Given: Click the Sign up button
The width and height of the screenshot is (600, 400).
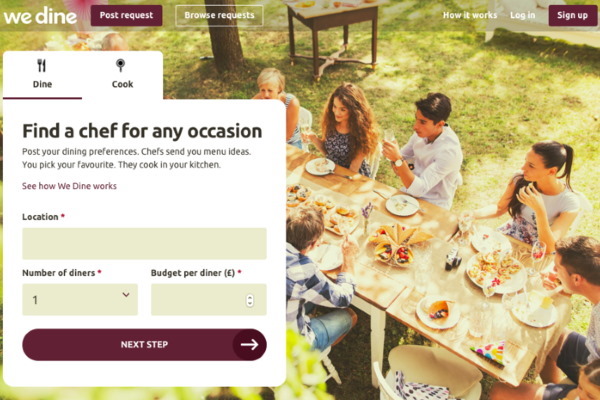Looking at the screenshot, I should pyautogui.click(x=572, y=15).
